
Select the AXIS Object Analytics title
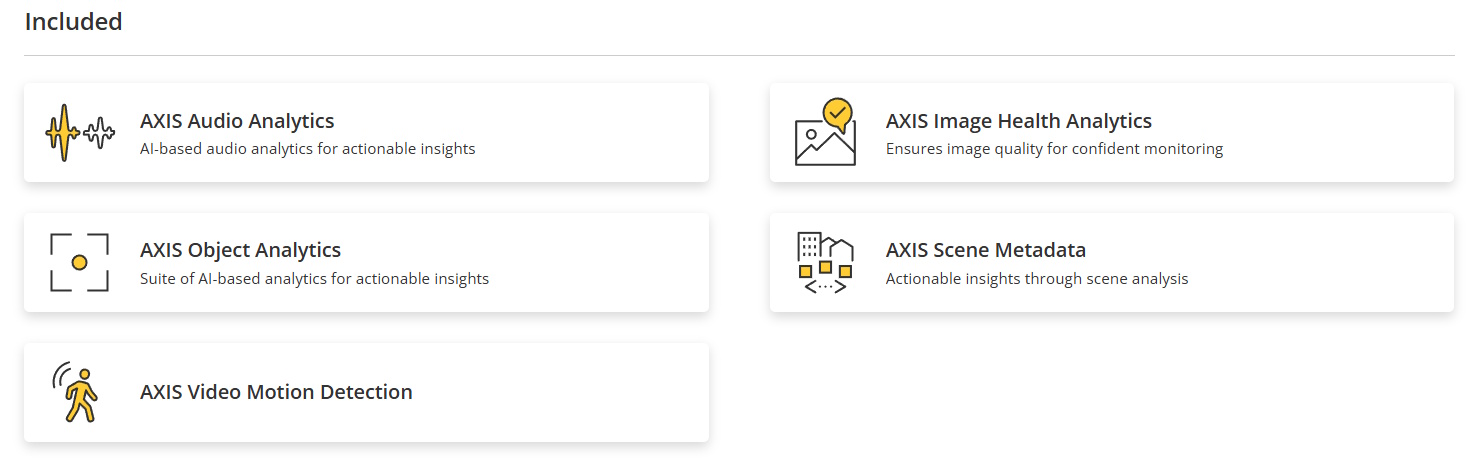tap(240, 250)
